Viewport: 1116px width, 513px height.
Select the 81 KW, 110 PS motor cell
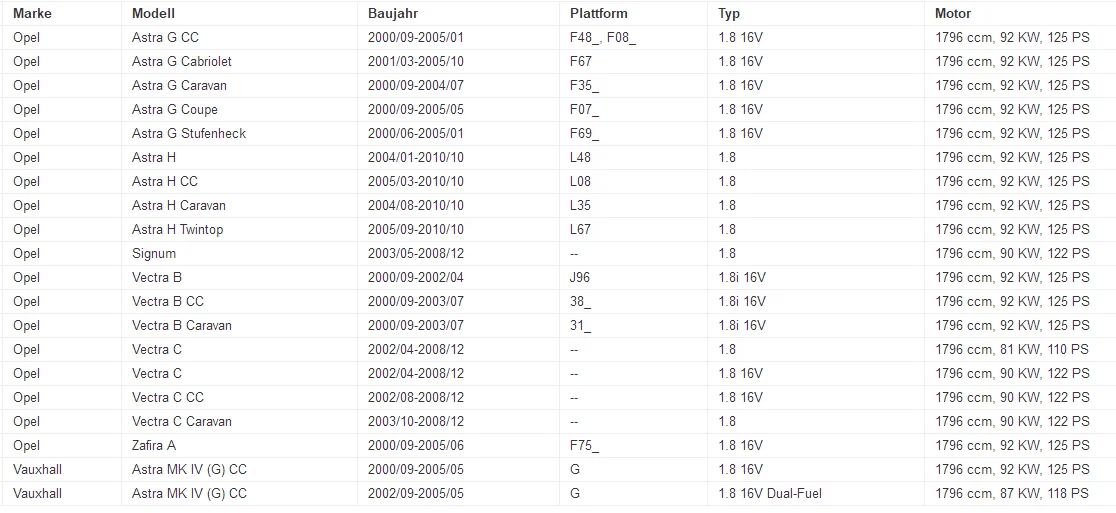tap(1012, 349)
